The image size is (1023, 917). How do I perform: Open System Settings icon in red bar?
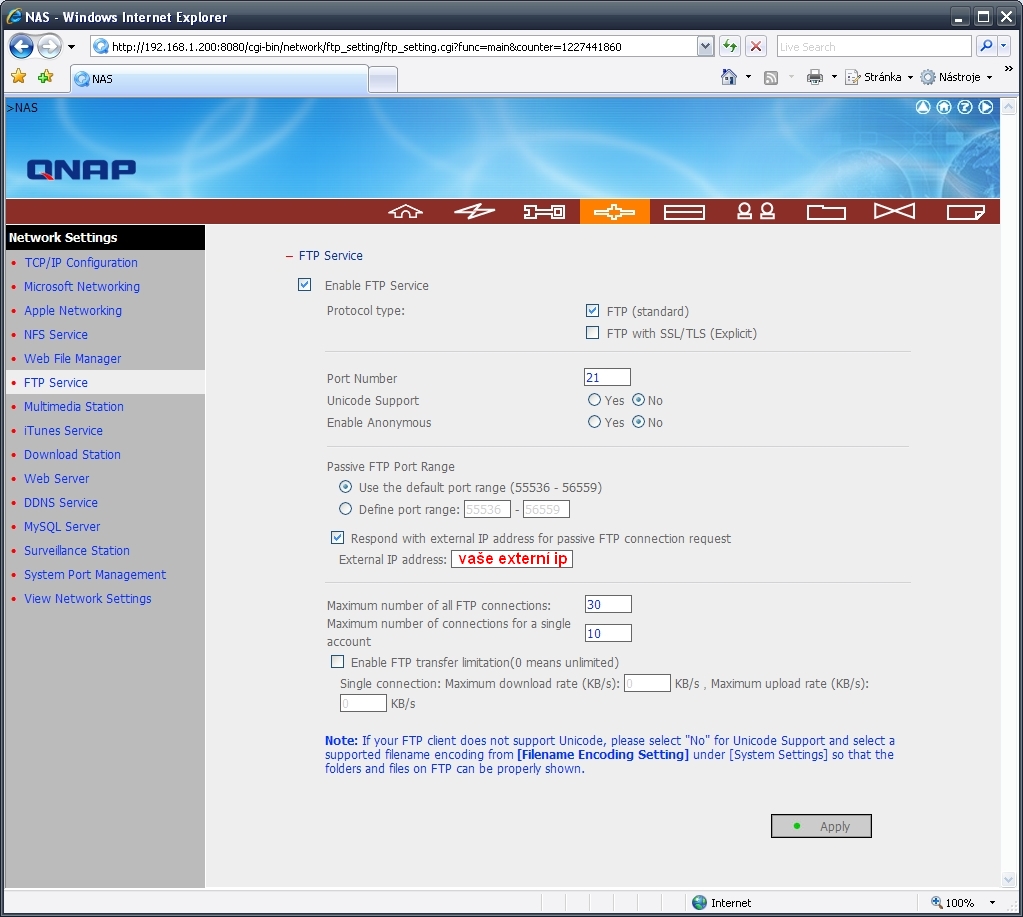tap(544, 212)
